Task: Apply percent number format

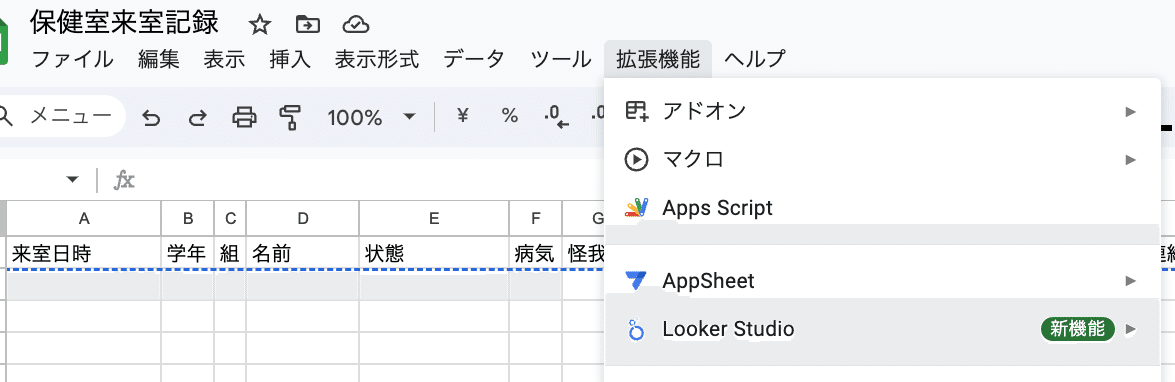Action: coord(510,116)
